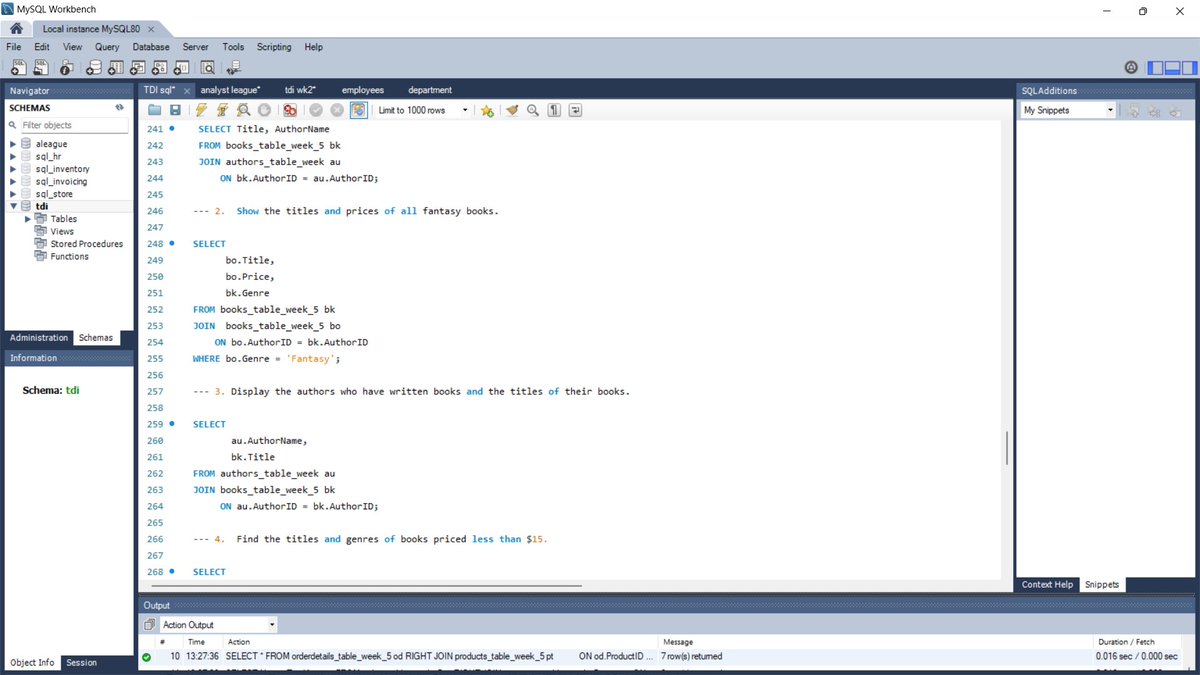Save the script to a file
The height and width of the screenshot is (675, 1200).
(175, 110)
